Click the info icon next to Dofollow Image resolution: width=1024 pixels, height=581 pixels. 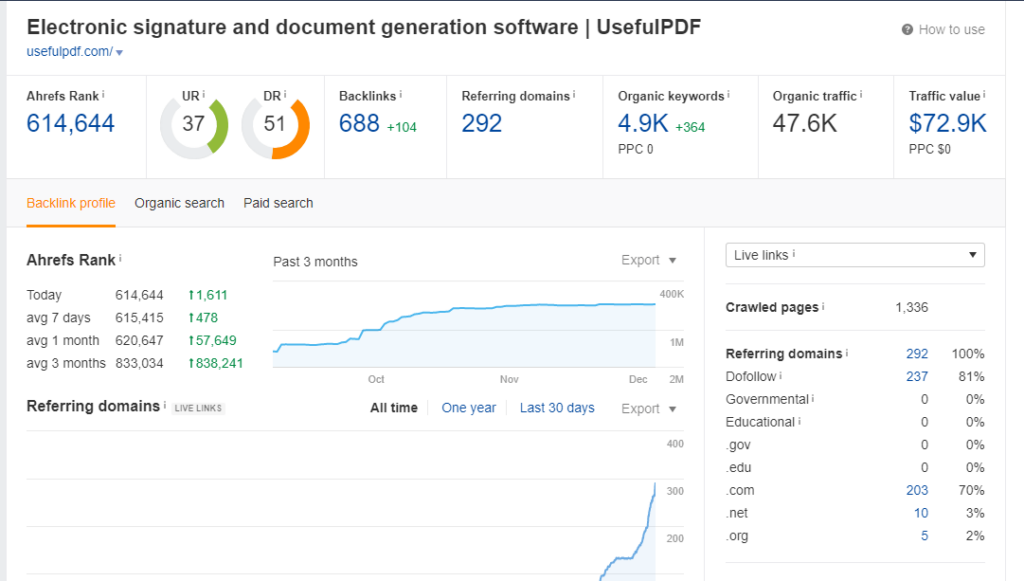[x=780, y=375]
